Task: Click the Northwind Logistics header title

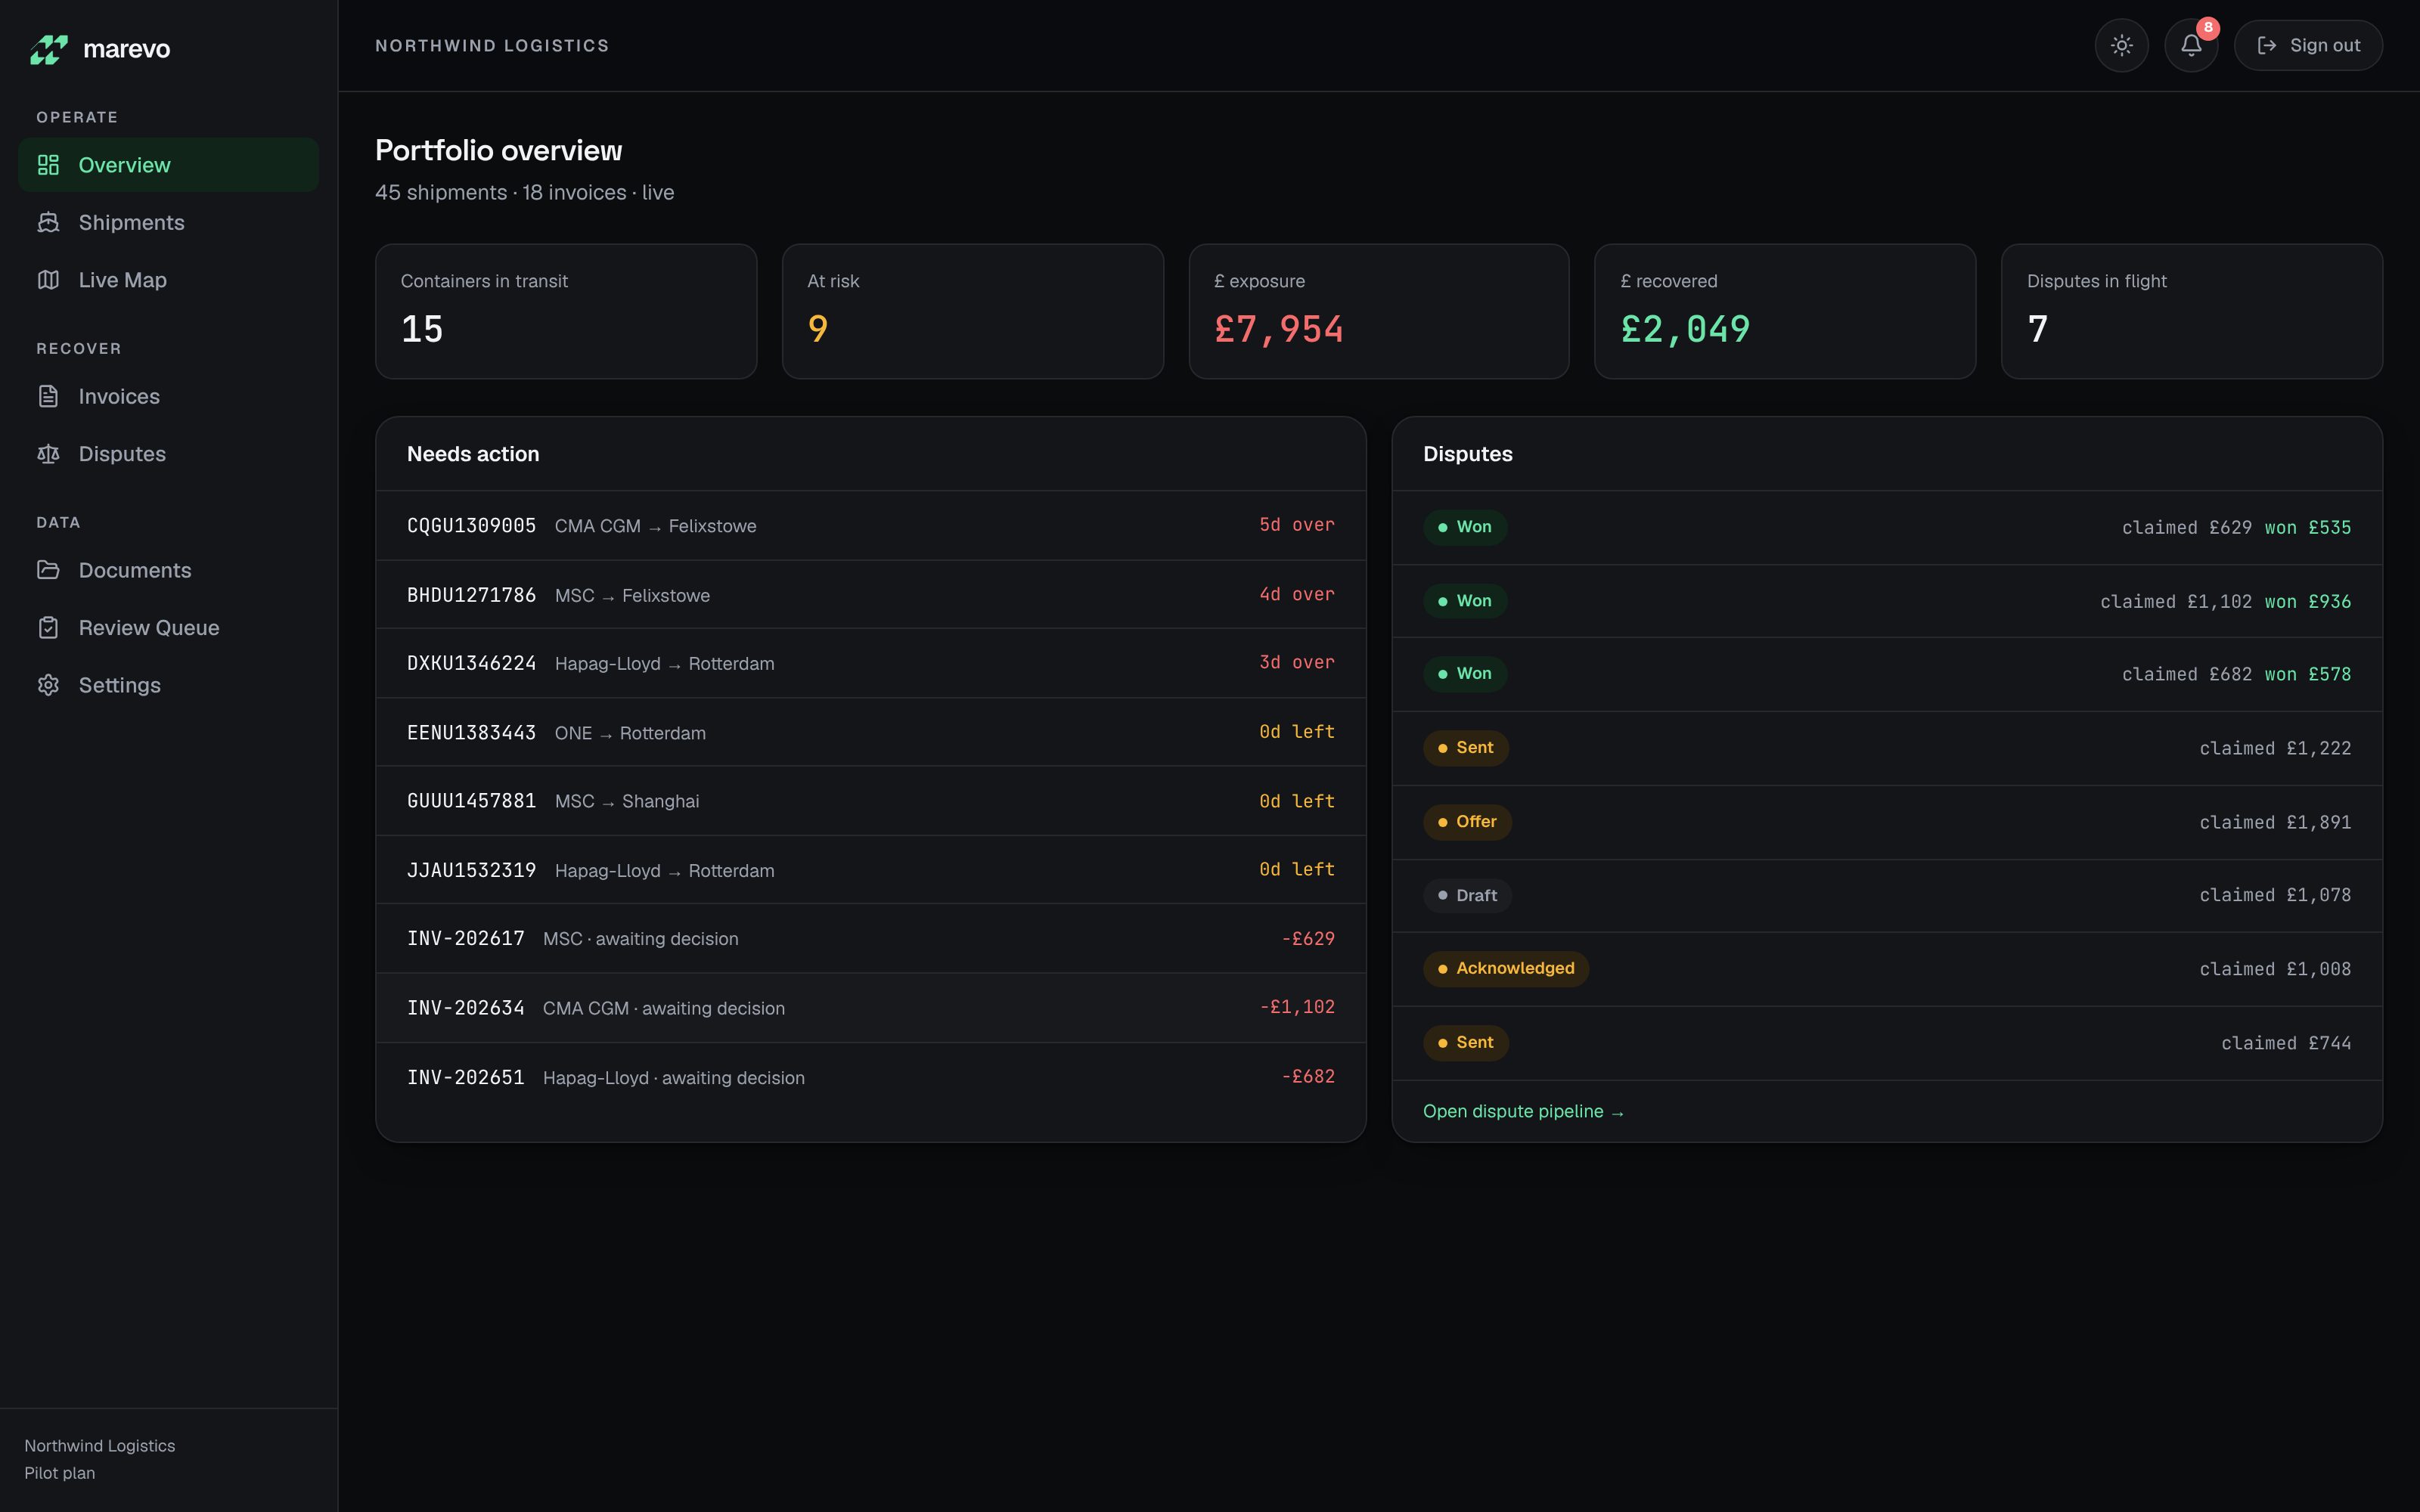Action: click(492, 46)
